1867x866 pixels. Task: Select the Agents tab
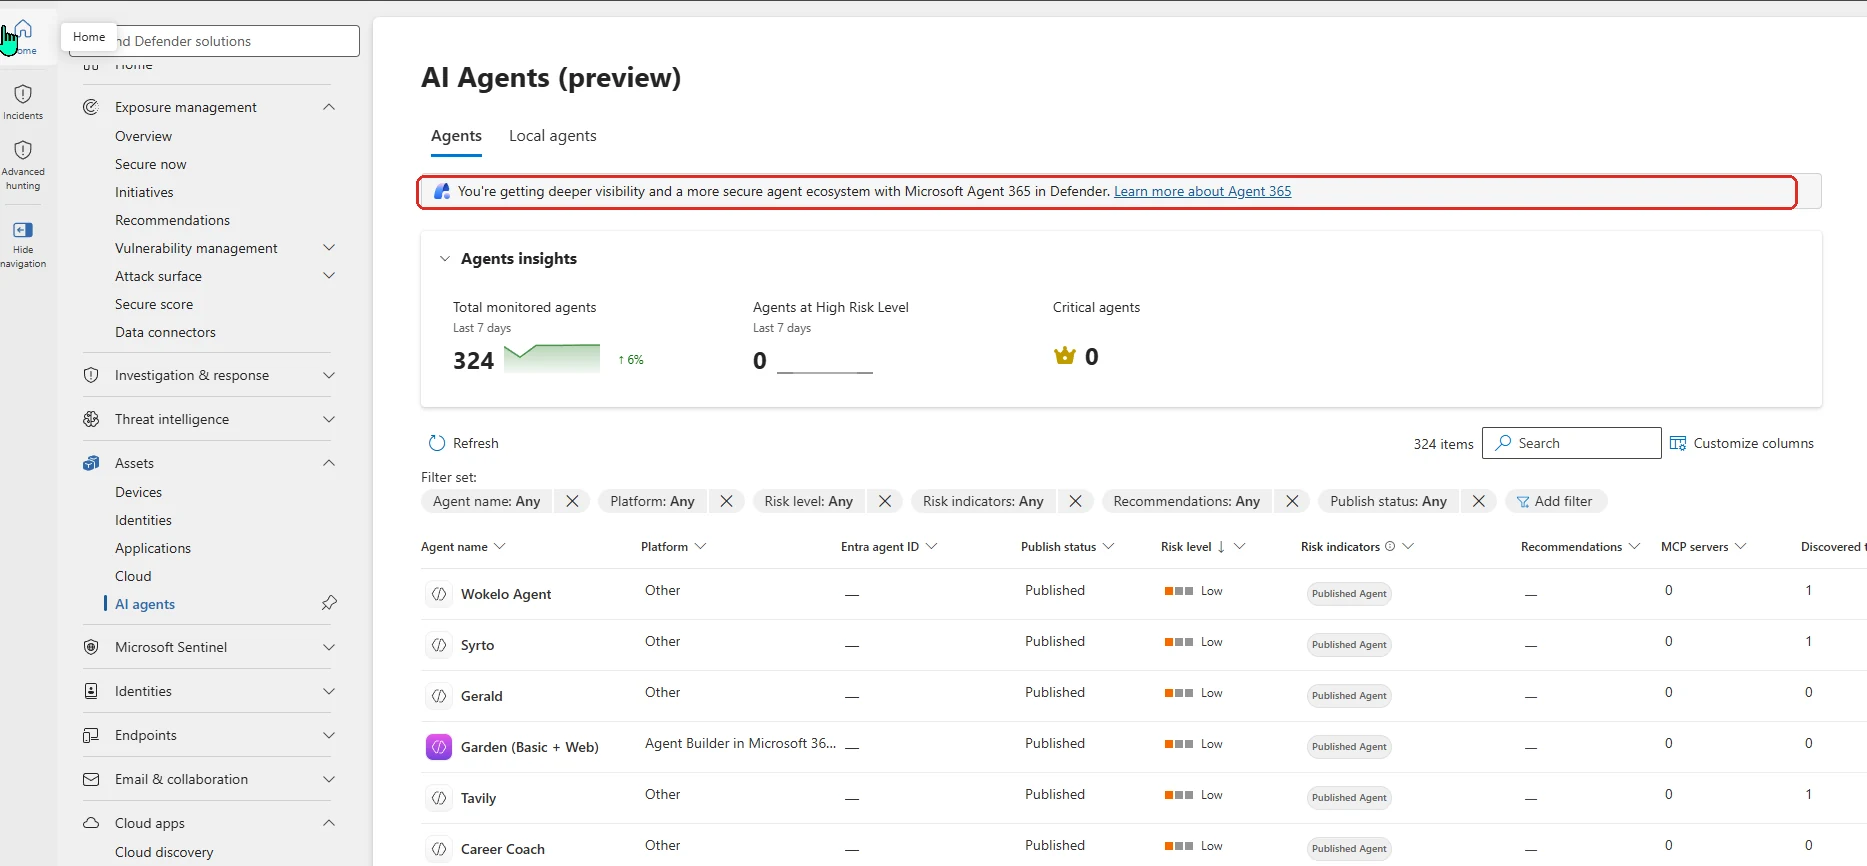pyautogui.click(x=456, y=136)
